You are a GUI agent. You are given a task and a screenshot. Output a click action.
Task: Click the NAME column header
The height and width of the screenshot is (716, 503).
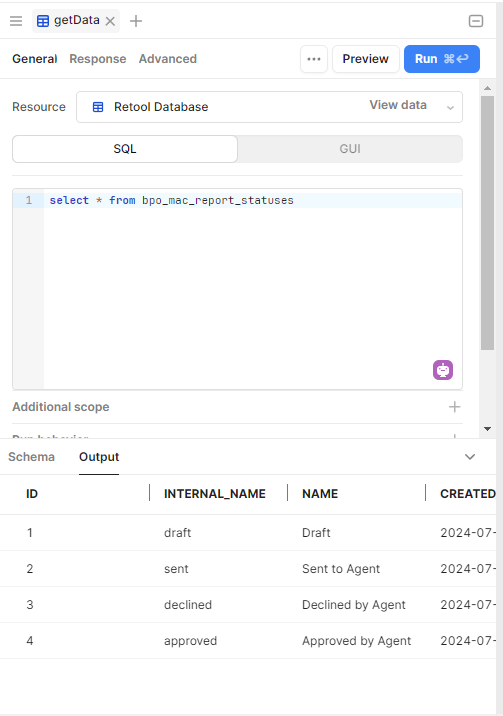320,494
